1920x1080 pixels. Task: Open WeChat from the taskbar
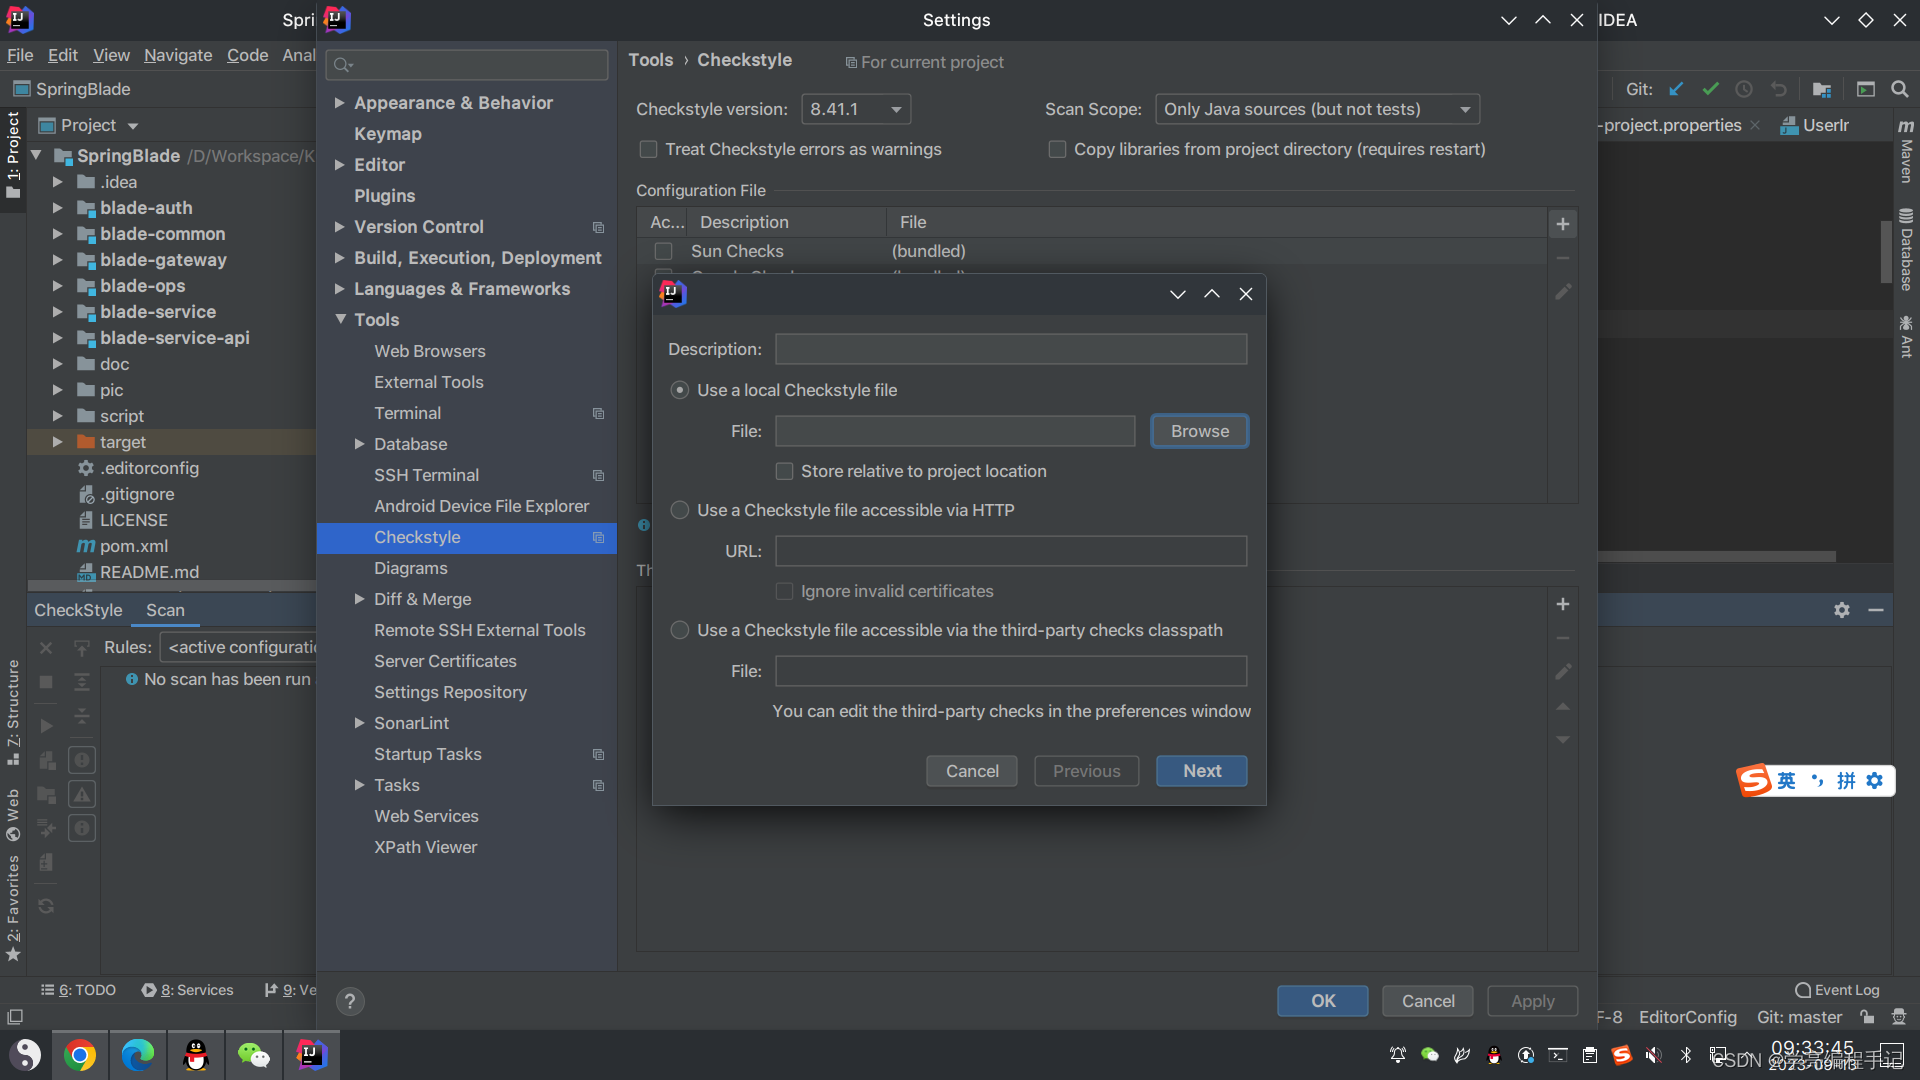tap(254, 1055)
